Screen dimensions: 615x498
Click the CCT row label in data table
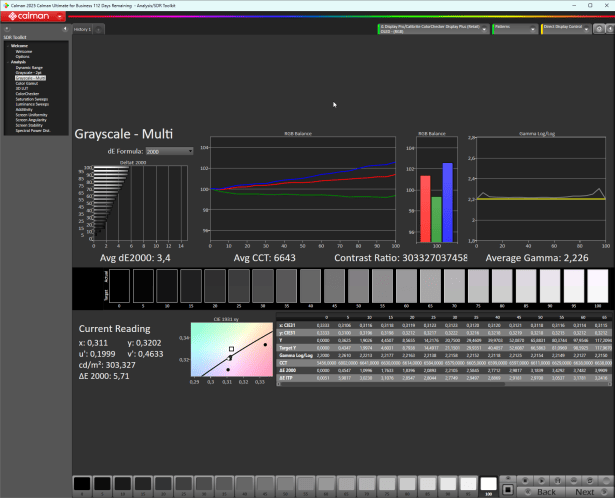click(x=284, y=363)
